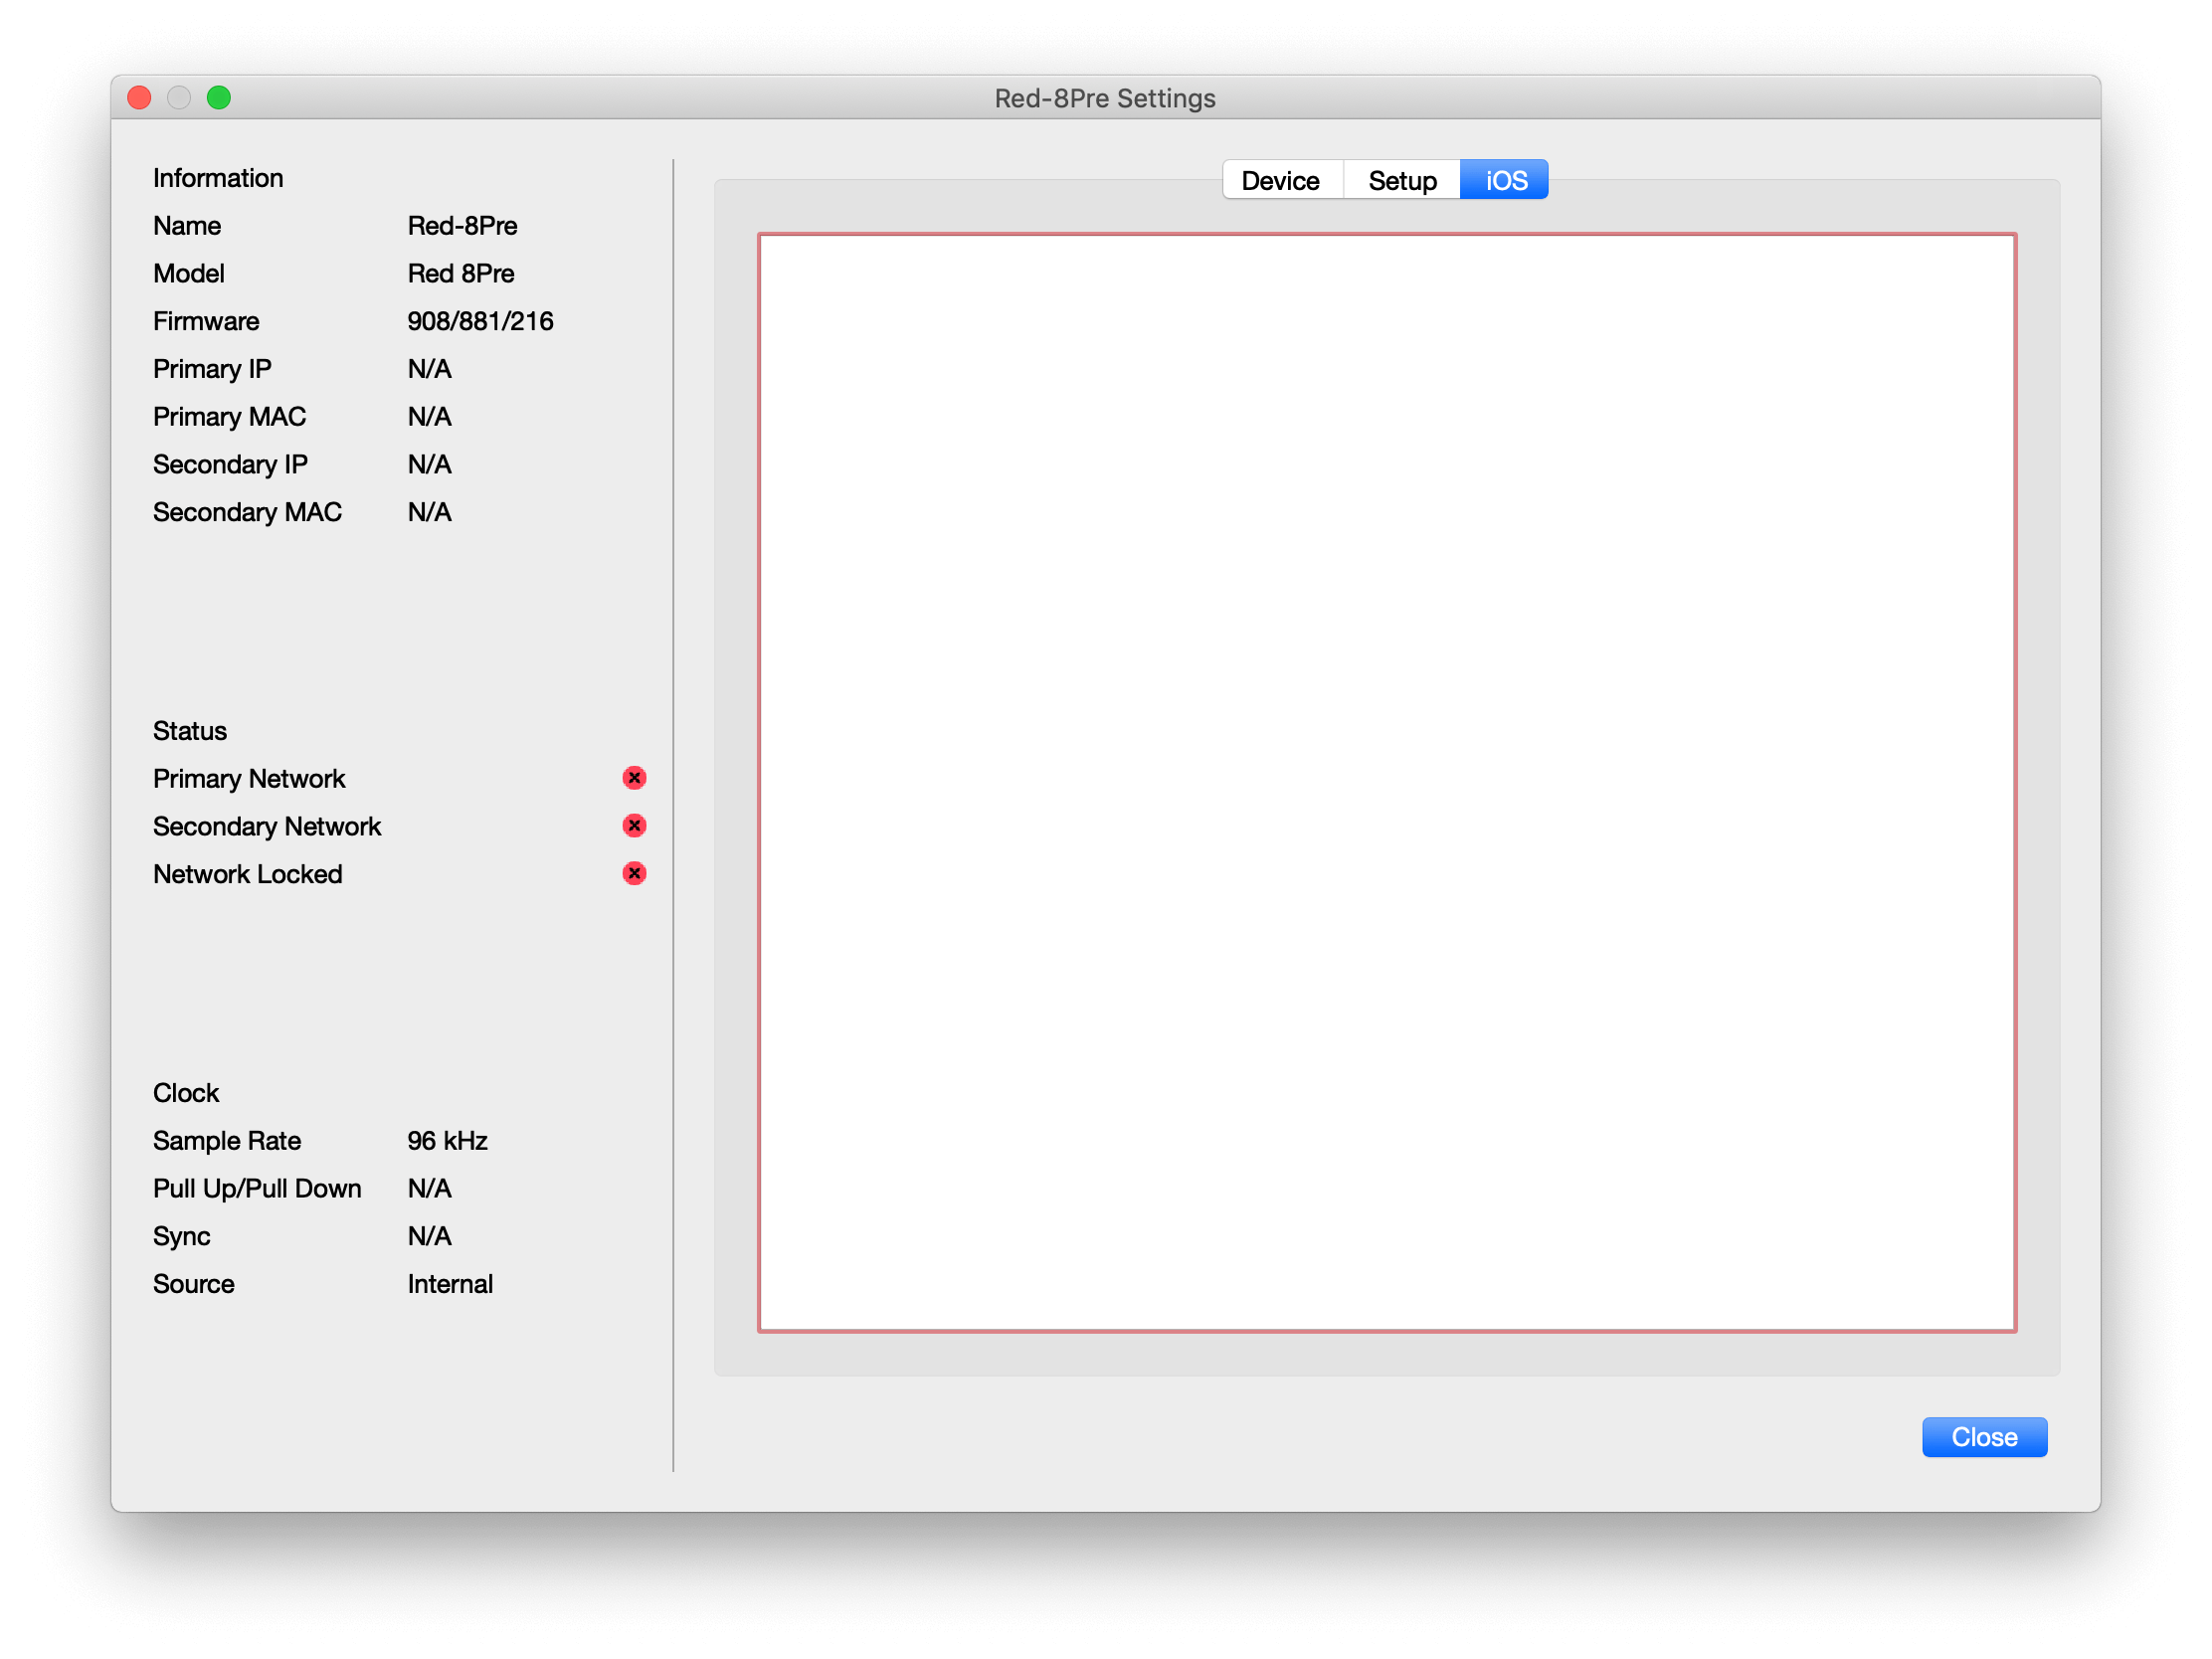Screen dimensions: 2212x1659
Task: Click the Status section heading
Action: [x=190, y=732]
